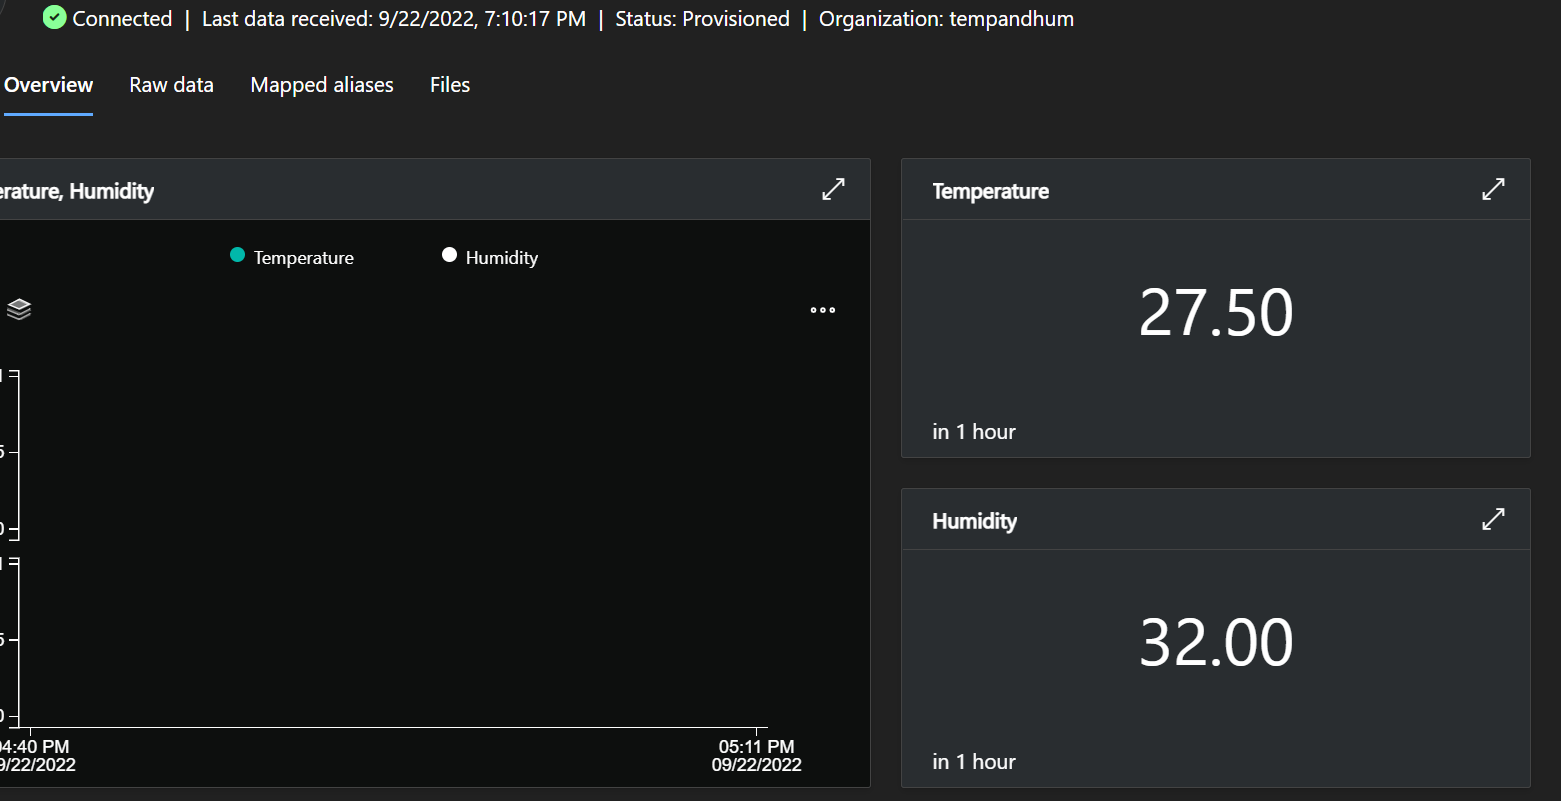Click the Connected status check icon

pyautogui.click(x=55, y=17)
